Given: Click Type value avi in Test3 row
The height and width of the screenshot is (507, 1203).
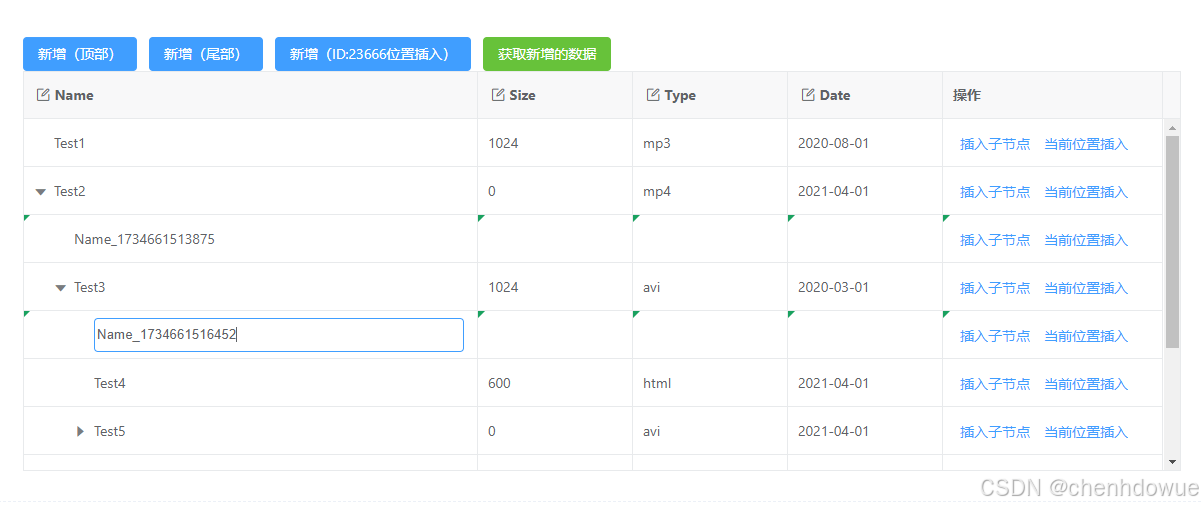Looking at the screenshot, I should 652,288.
